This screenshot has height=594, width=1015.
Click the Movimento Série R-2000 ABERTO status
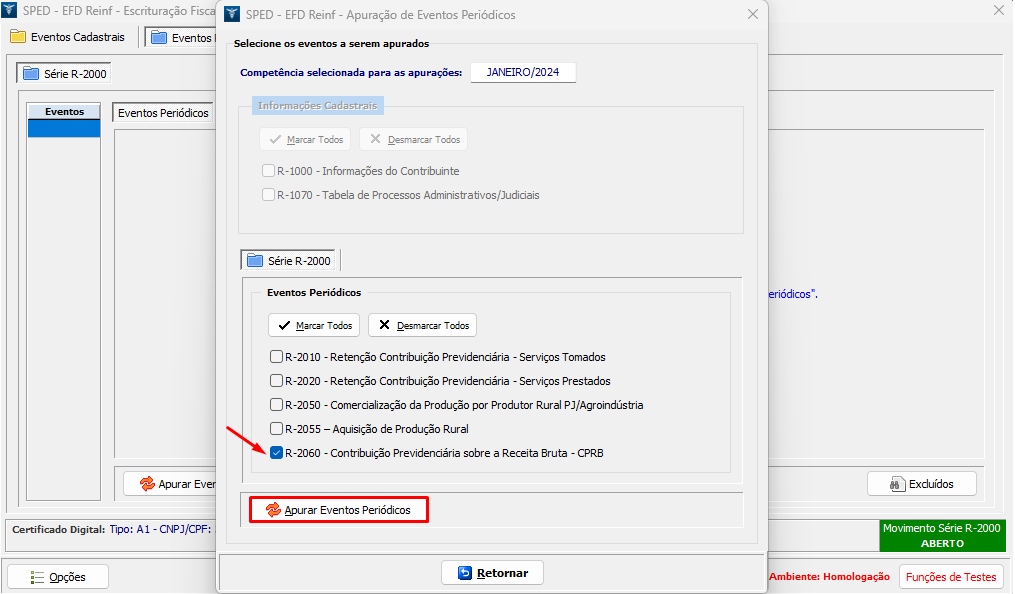[x=942, y=536]
